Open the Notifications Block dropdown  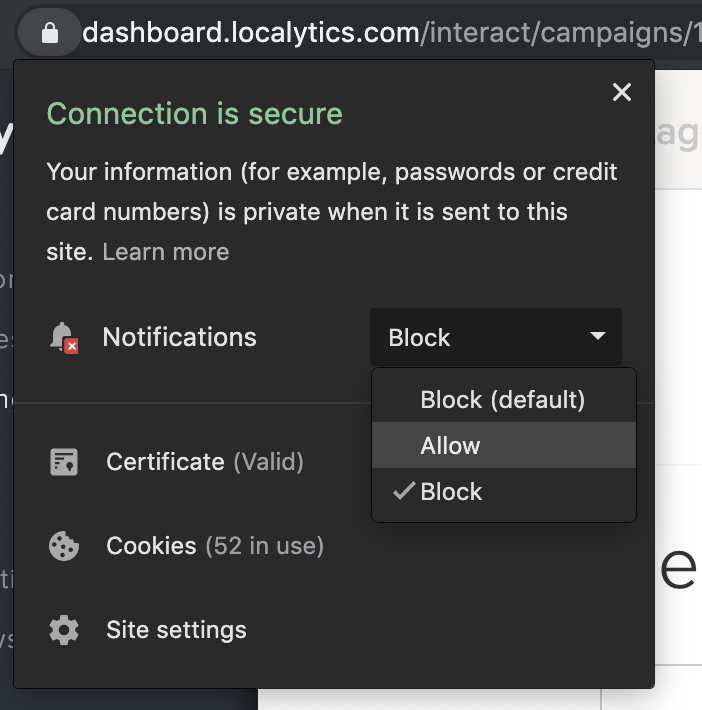pyautogui.click(x=495, y=337)
